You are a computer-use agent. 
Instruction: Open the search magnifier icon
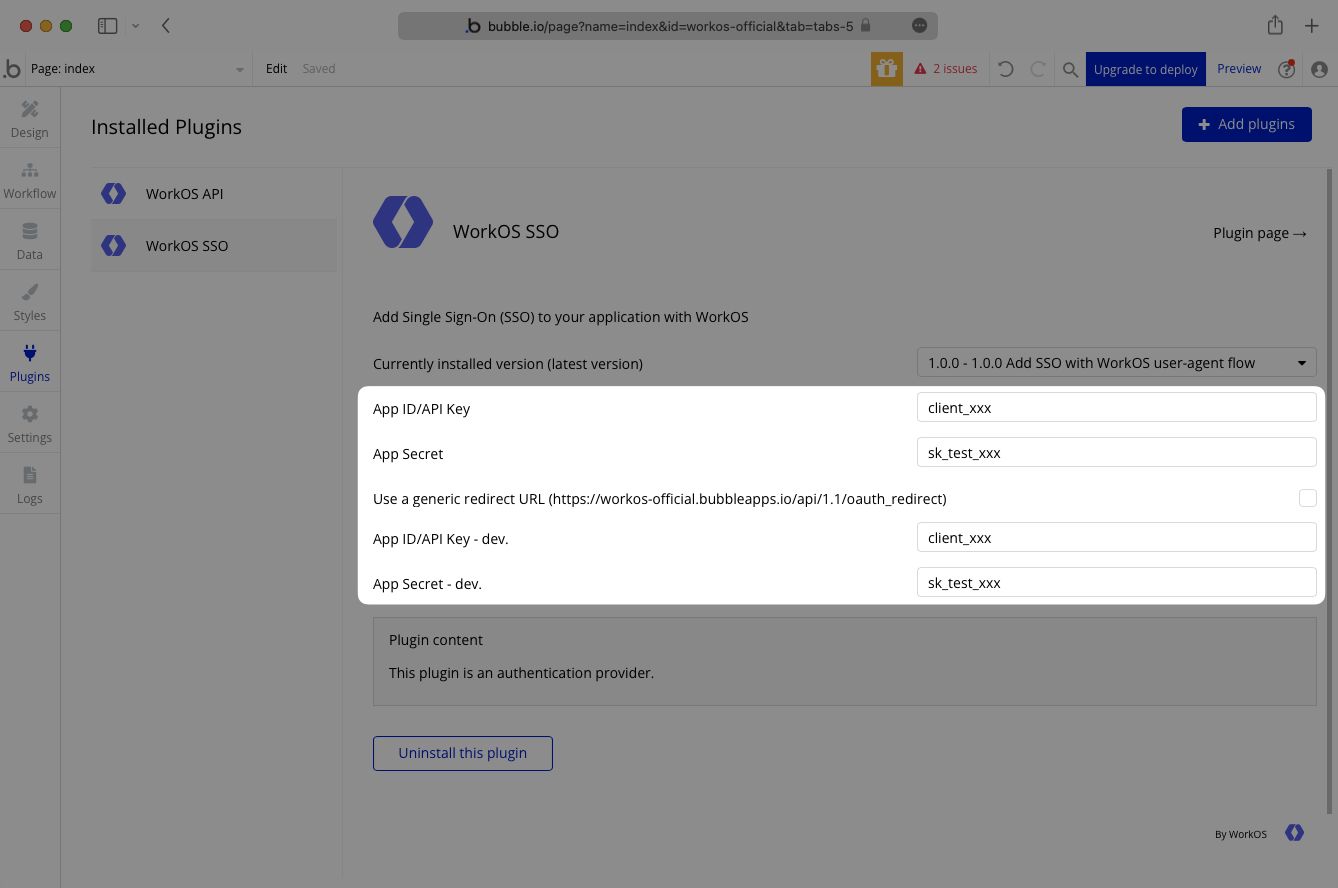(x=1070, y=69)
